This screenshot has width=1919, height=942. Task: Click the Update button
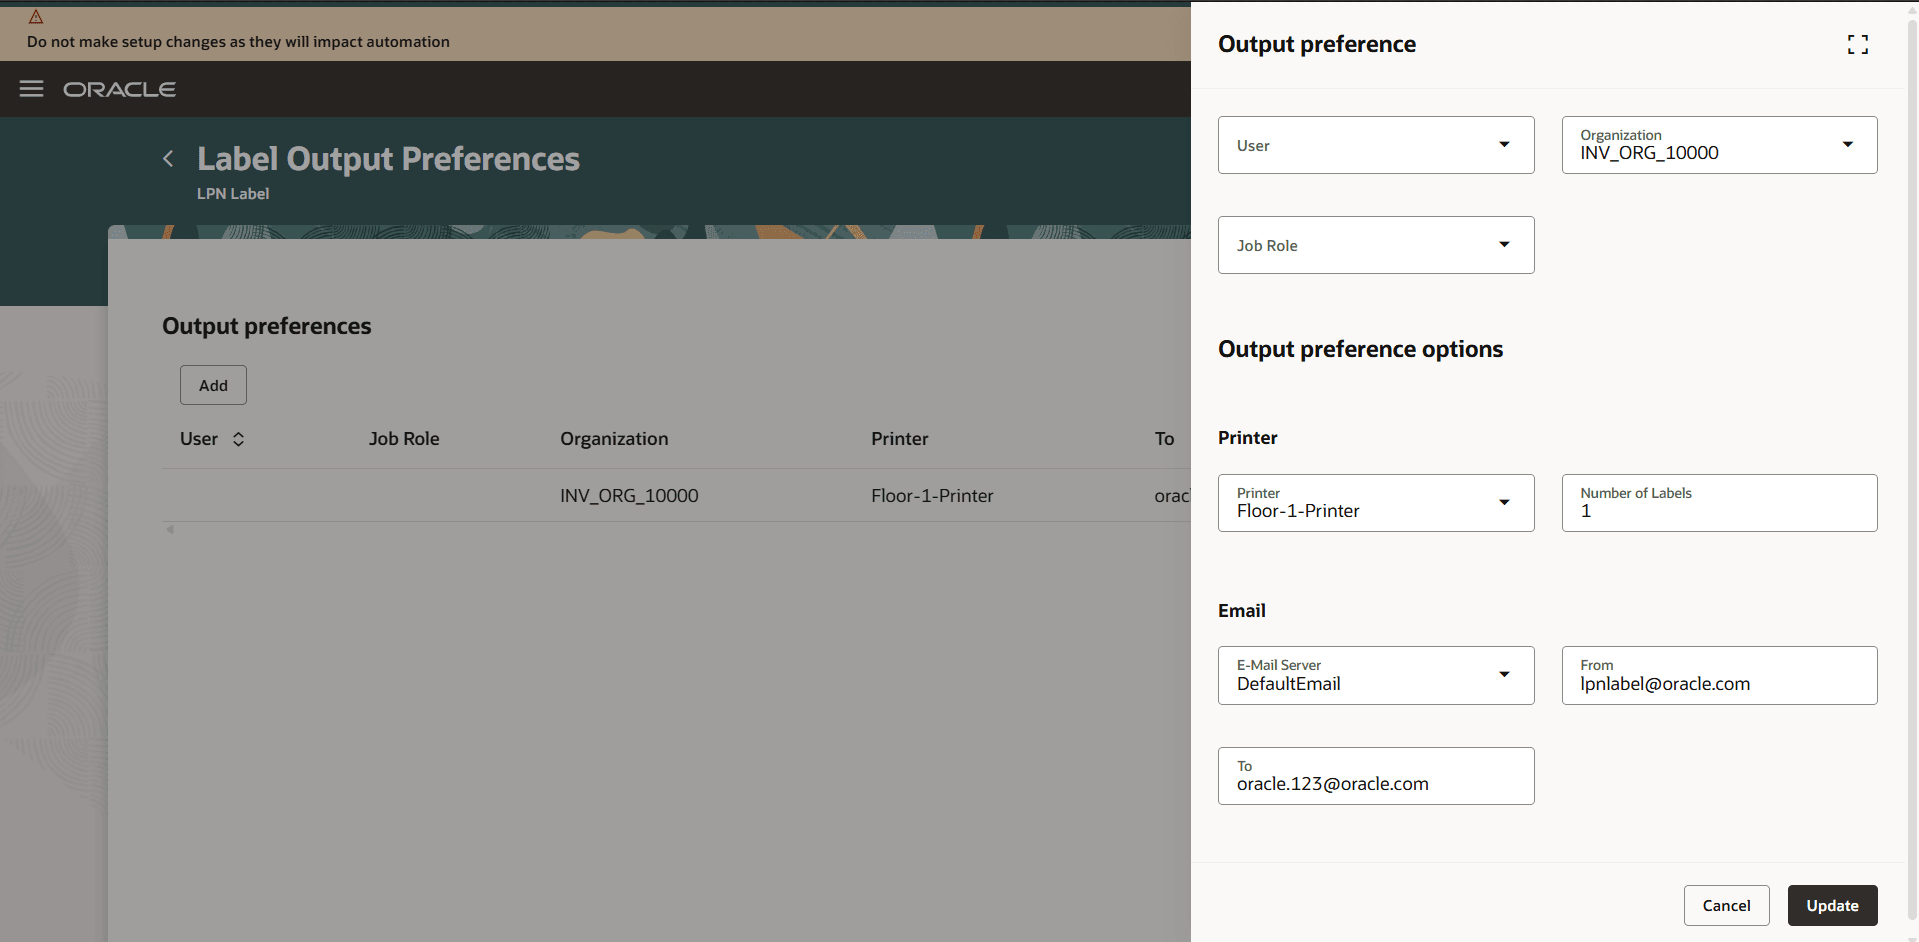1832,905
